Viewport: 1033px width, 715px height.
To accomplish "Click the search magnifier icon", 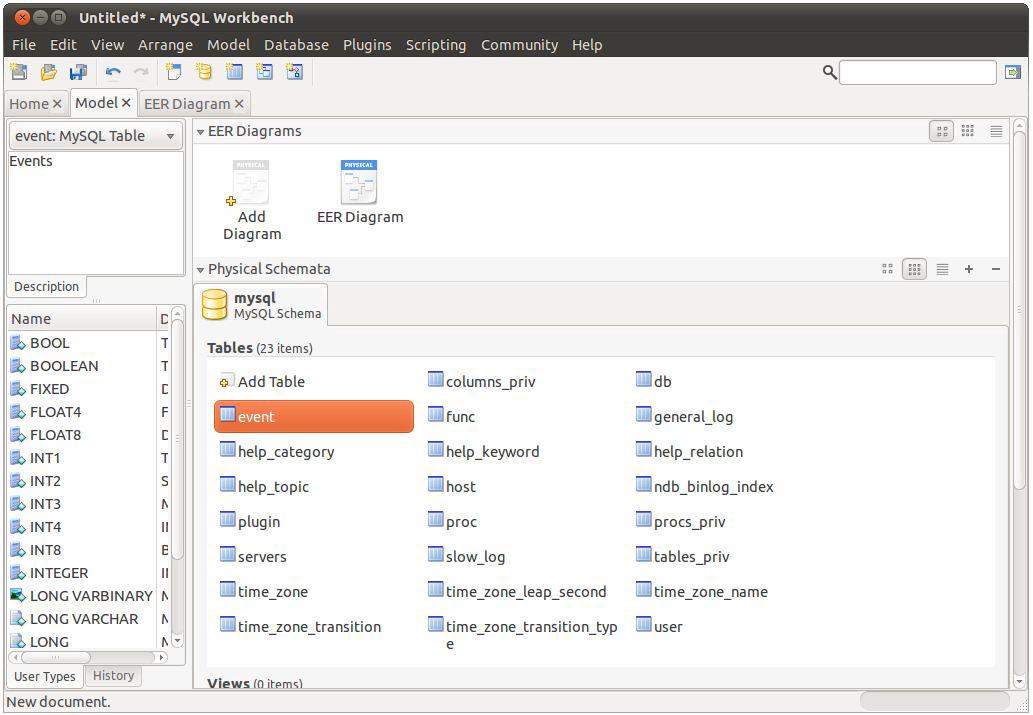I will coord(828,72).
